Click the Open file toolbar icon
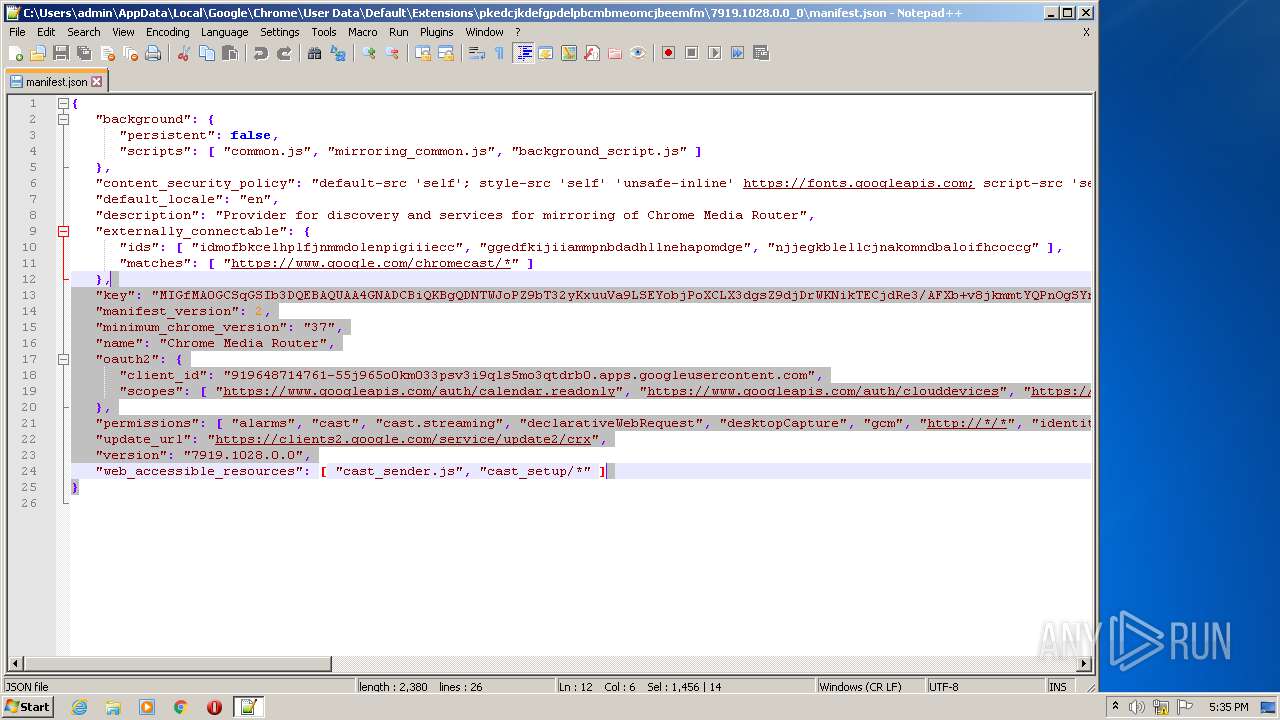 38,53
